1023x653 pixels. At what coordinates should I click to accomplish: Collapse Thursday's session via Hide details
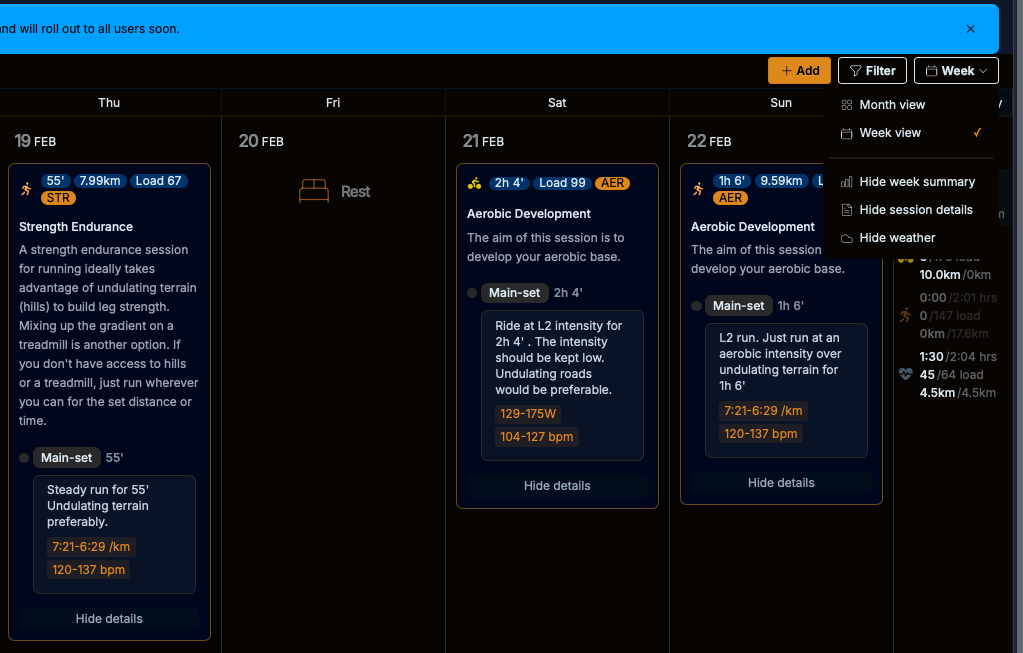coord(109,619)
